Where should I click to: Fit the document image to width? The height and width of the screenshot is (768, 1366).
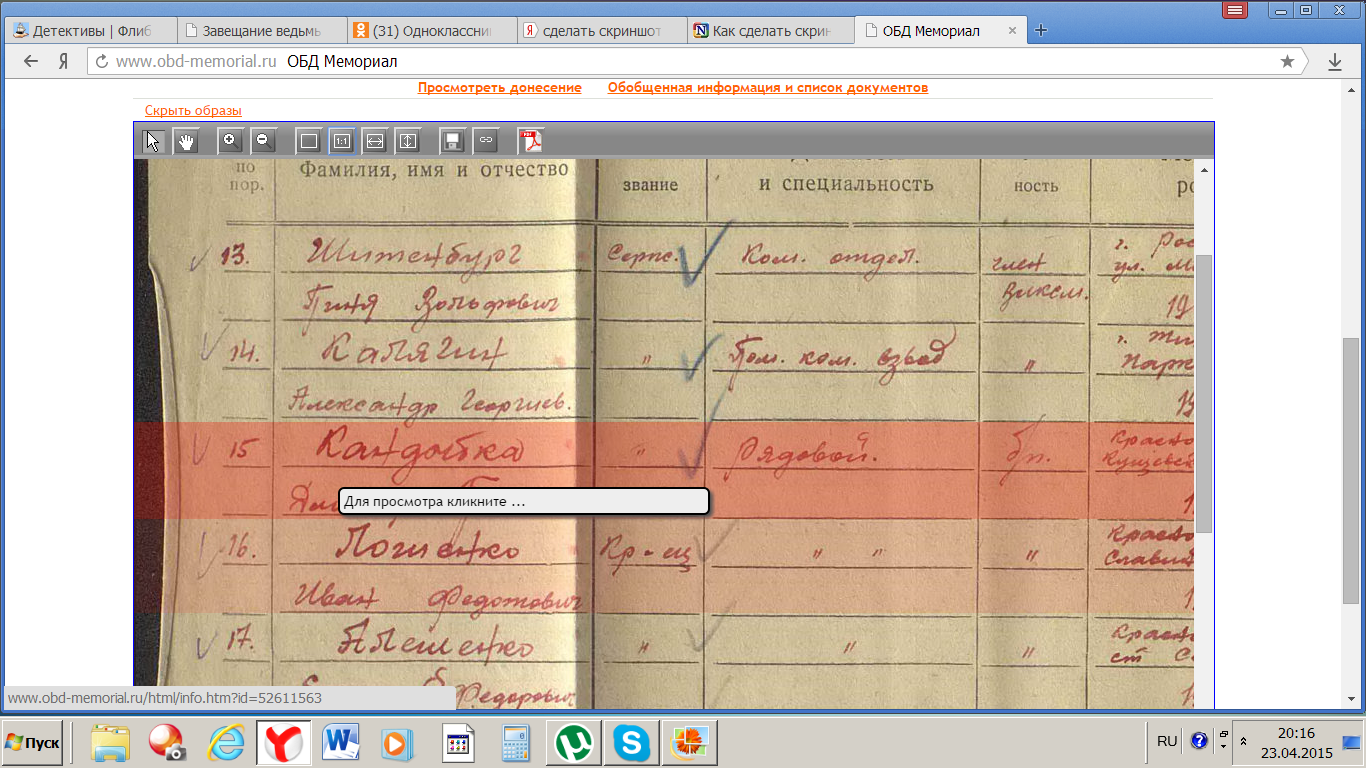click(x=374, y=141)
